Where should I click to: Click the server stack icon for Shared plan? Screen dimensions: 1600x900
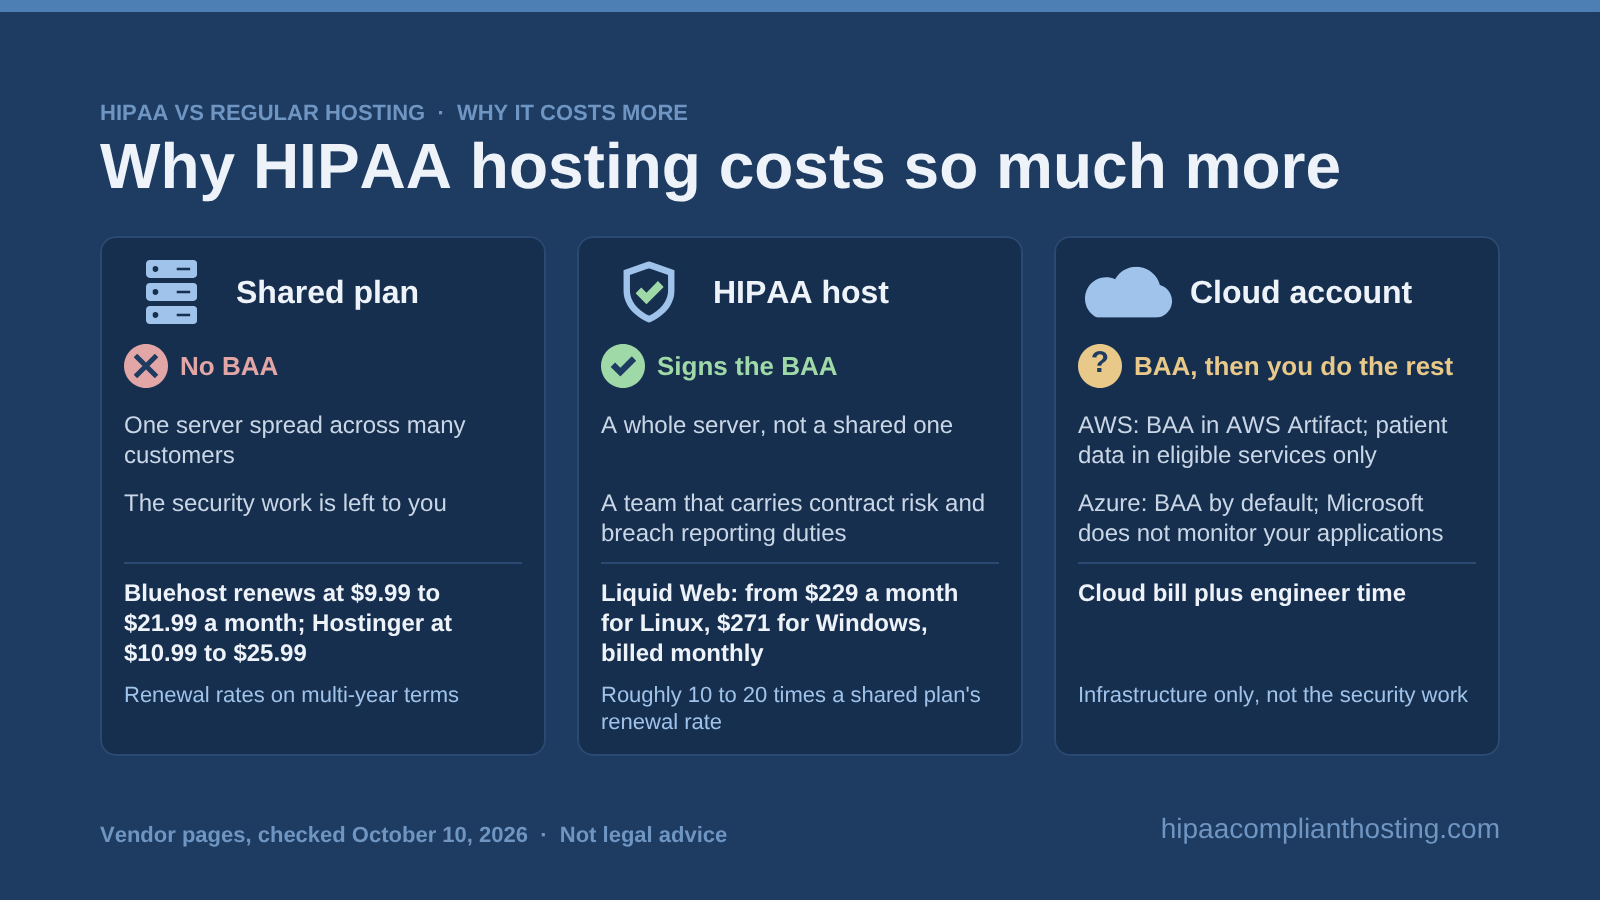pos(171,292)
